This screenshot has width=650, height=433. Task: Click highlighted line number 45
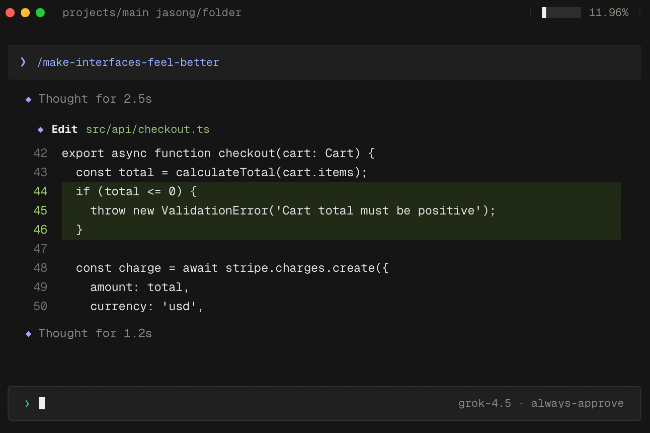tap(40, 210)
